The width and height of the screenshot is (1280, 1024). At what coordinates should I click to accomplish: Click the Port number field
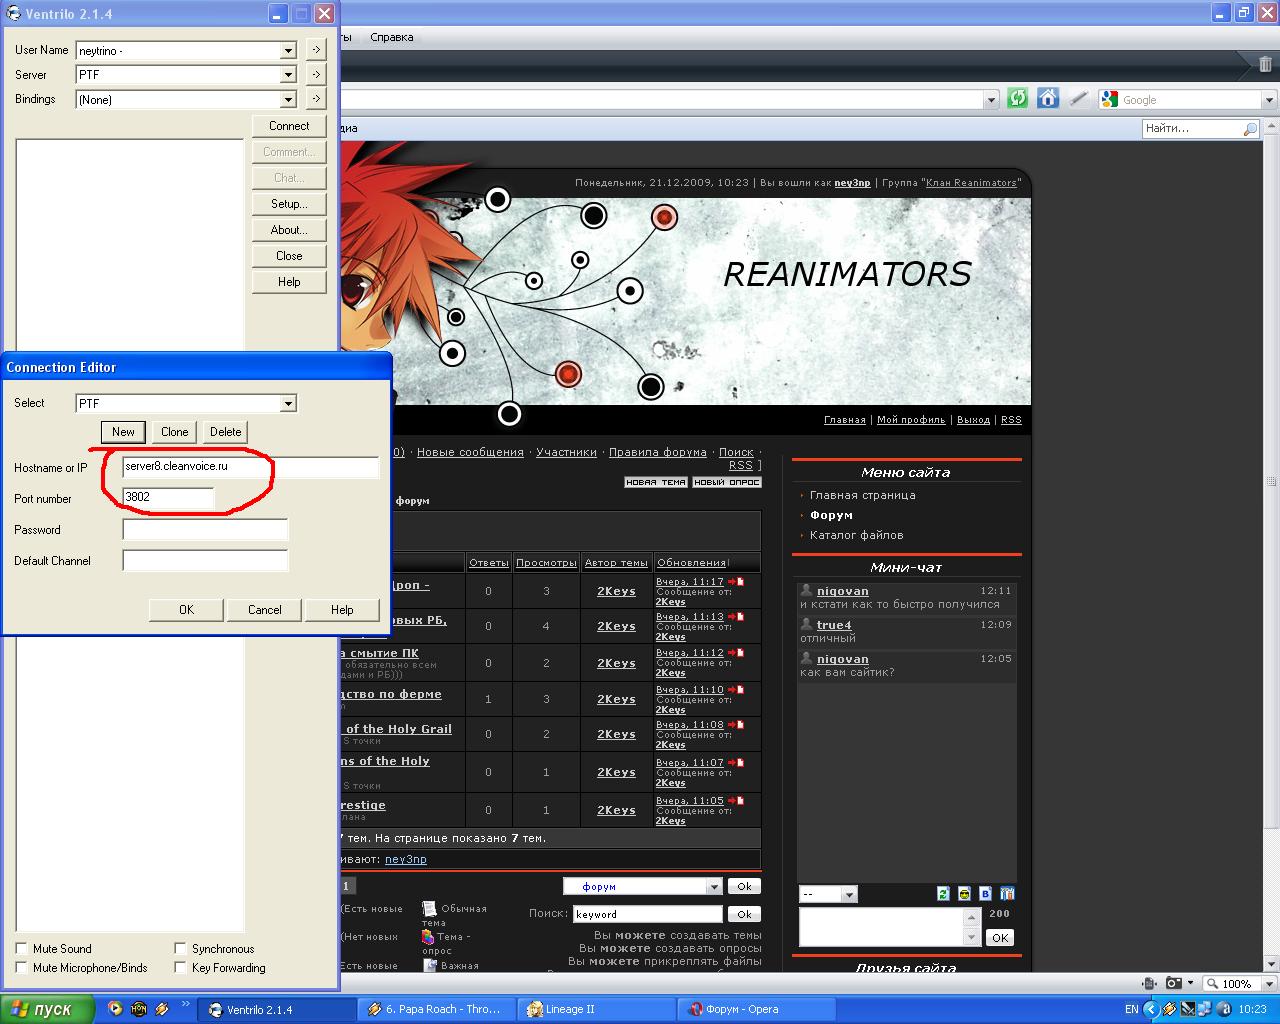(x=168, y=498)
